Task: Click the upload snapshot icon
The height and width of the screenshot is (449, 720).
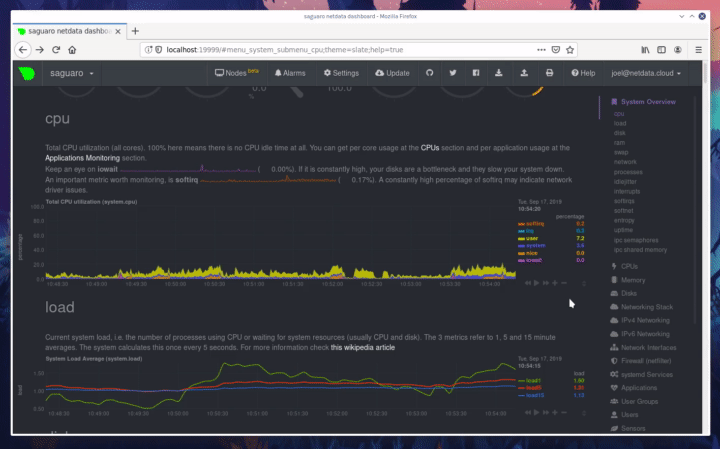Action: coord(524,73)
